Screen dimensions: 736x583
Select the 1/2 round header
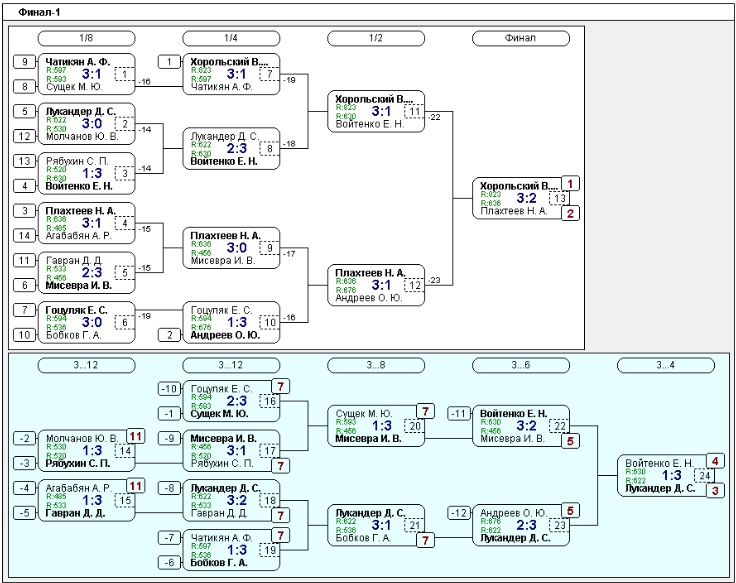[x=376, y=38]
